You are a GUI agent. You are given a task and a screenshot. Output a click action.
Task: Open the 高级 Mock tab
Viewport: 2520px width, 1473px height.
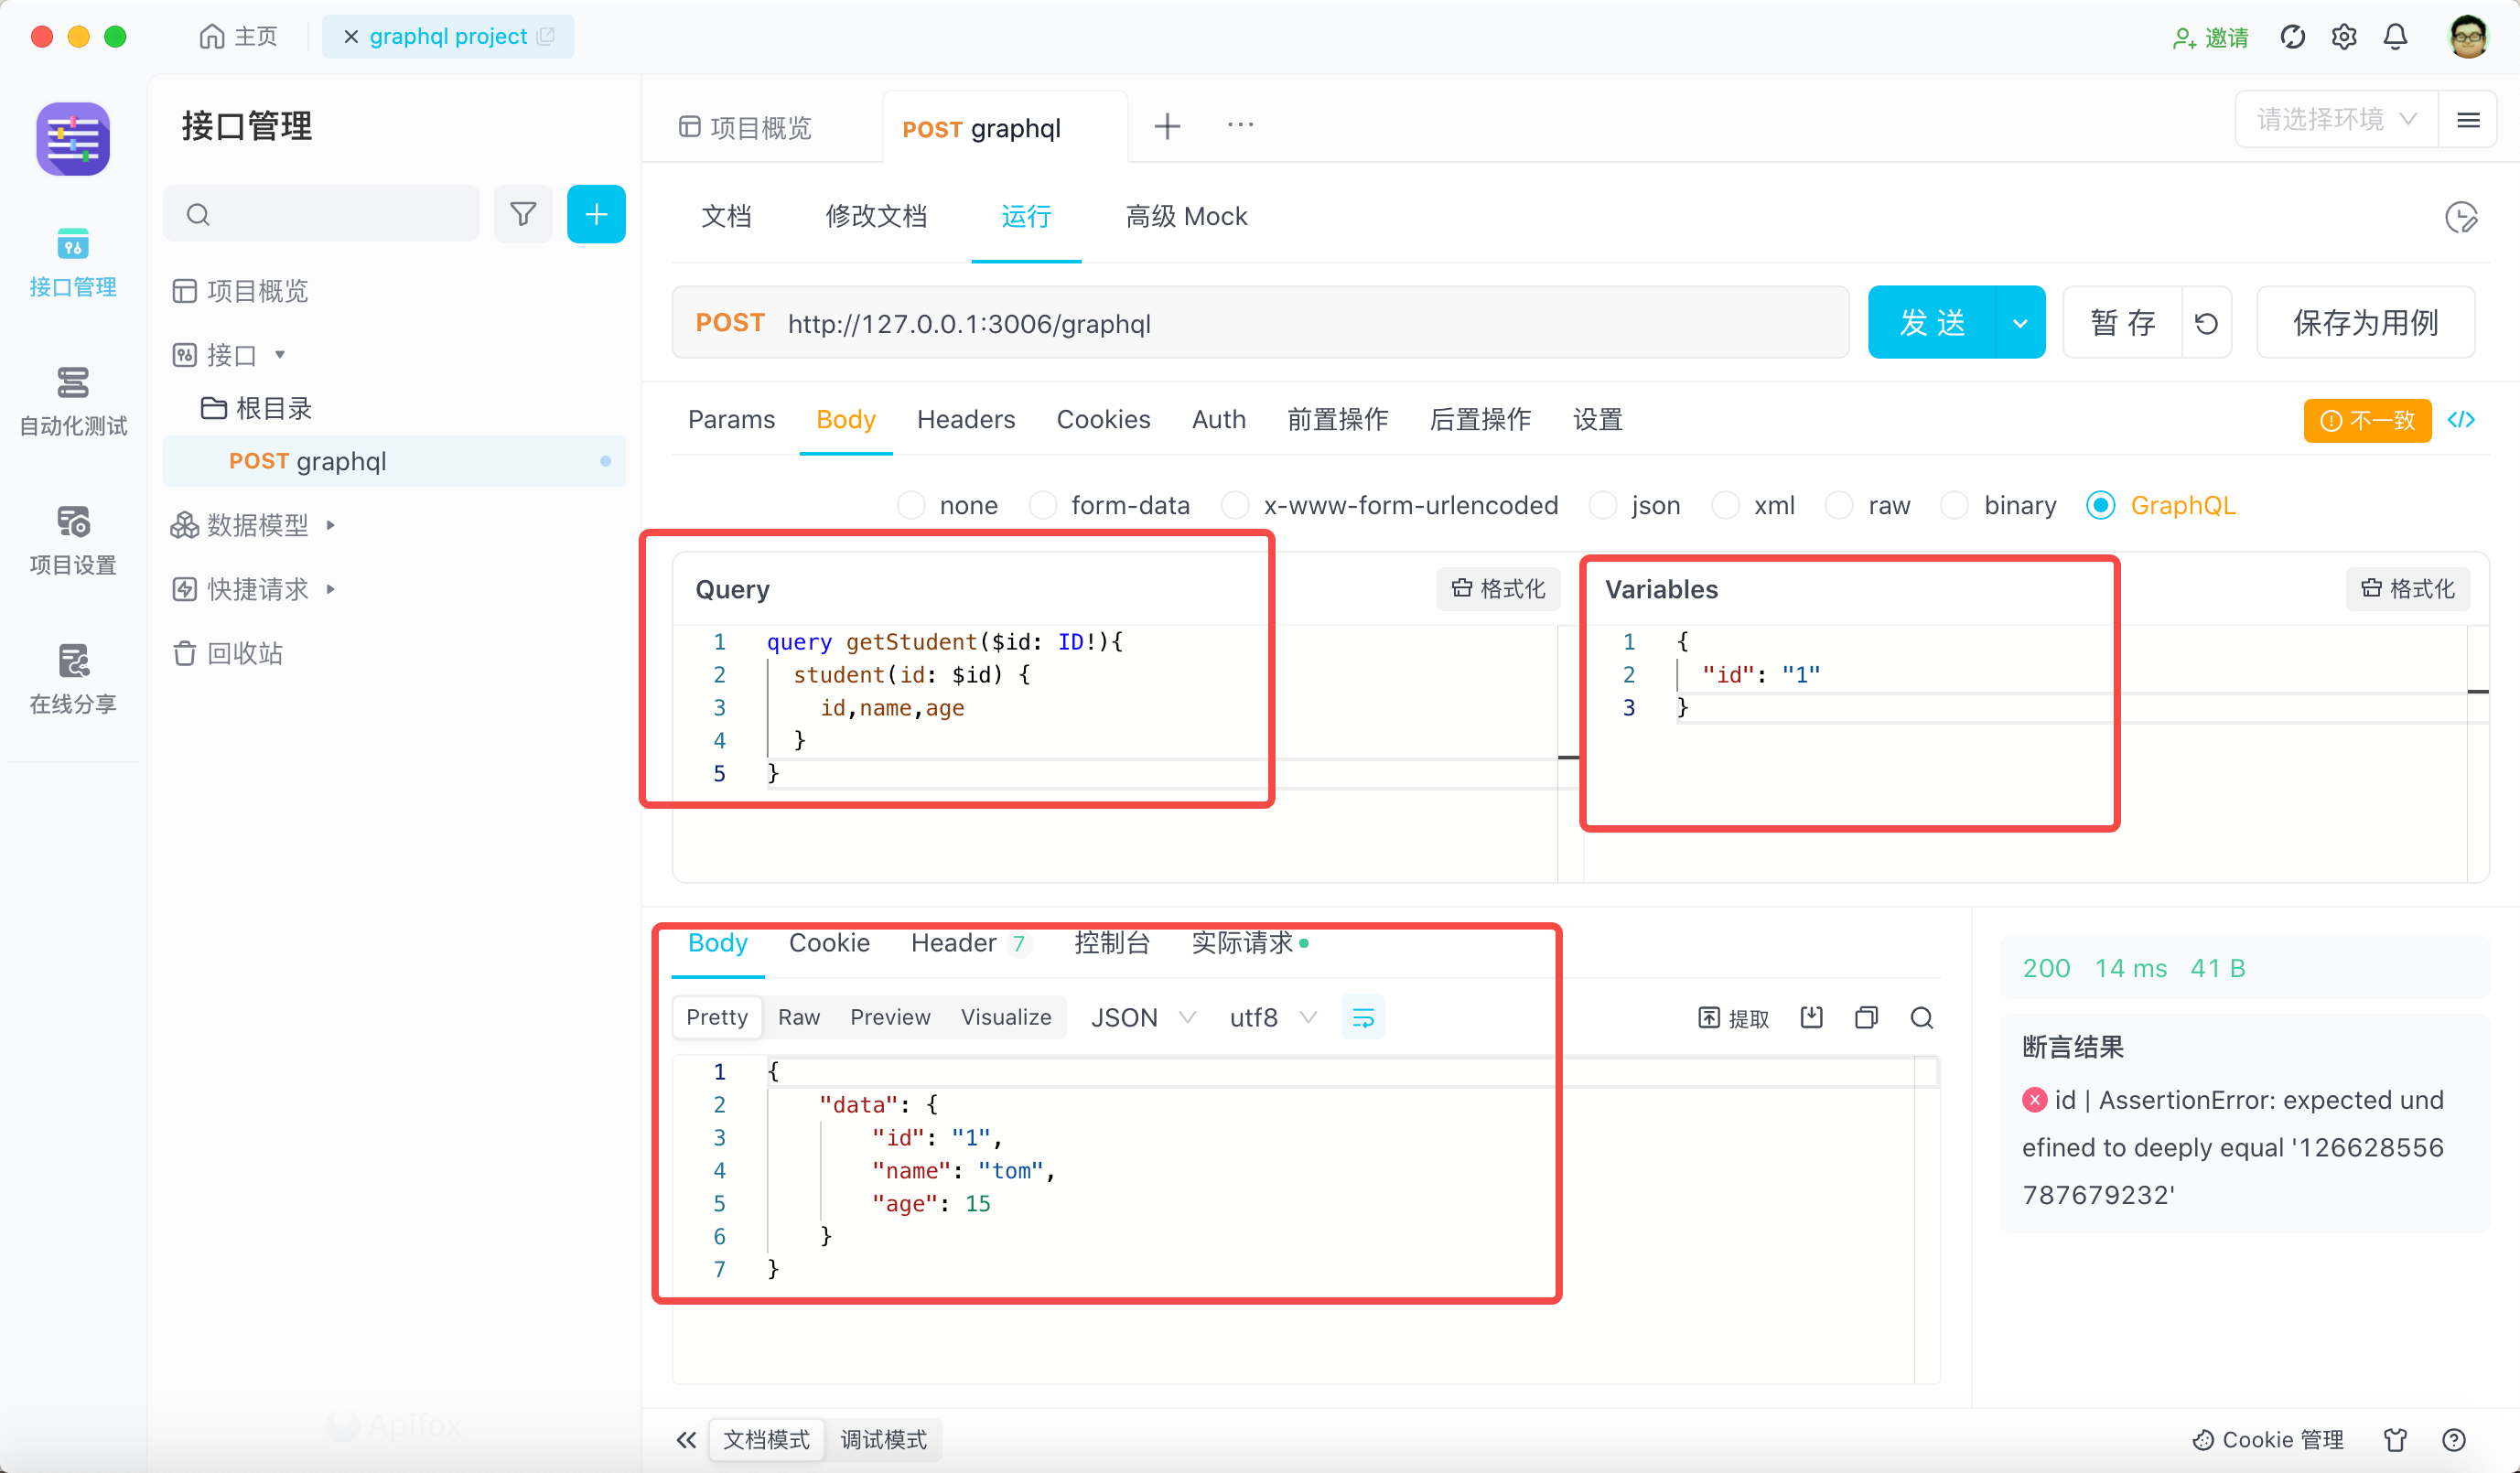tap(1186, 216)
